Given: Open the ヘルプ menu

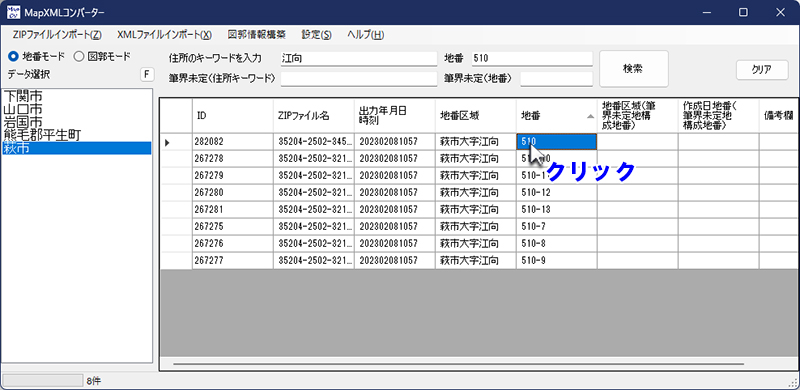Looking at the screenshot, I should tap(365, 35).
